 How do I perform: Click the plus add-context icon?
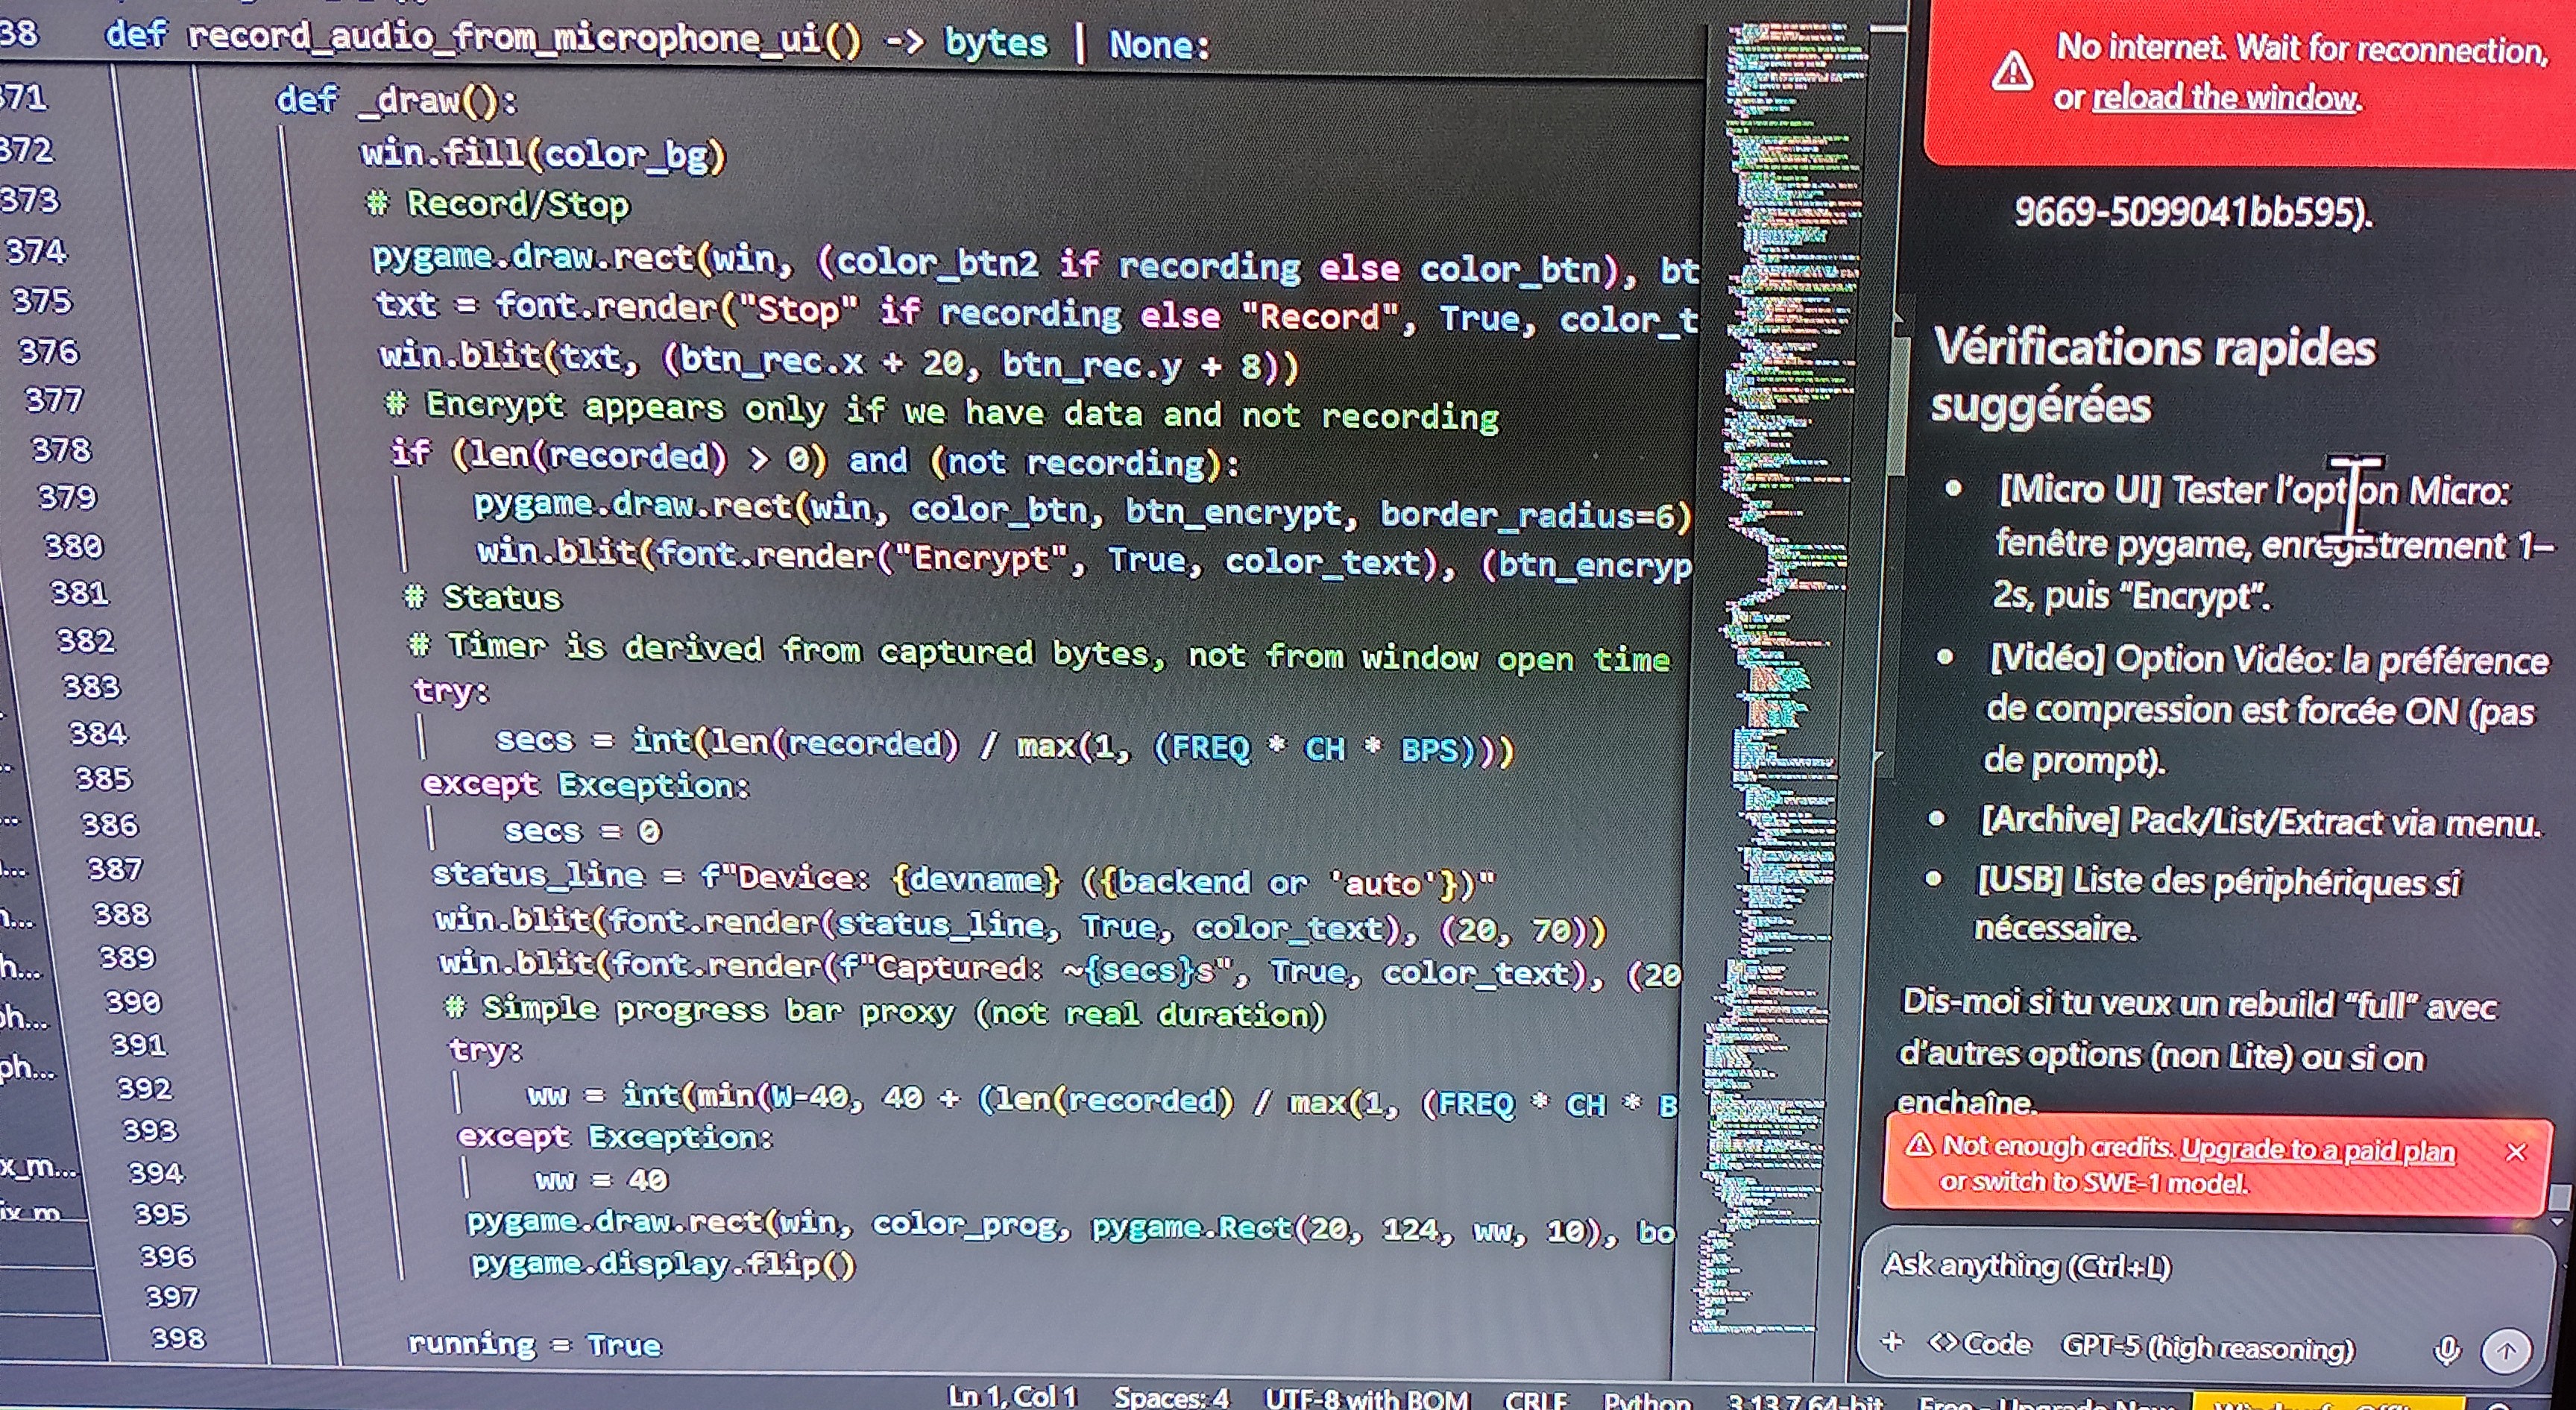point(1891,1342)
